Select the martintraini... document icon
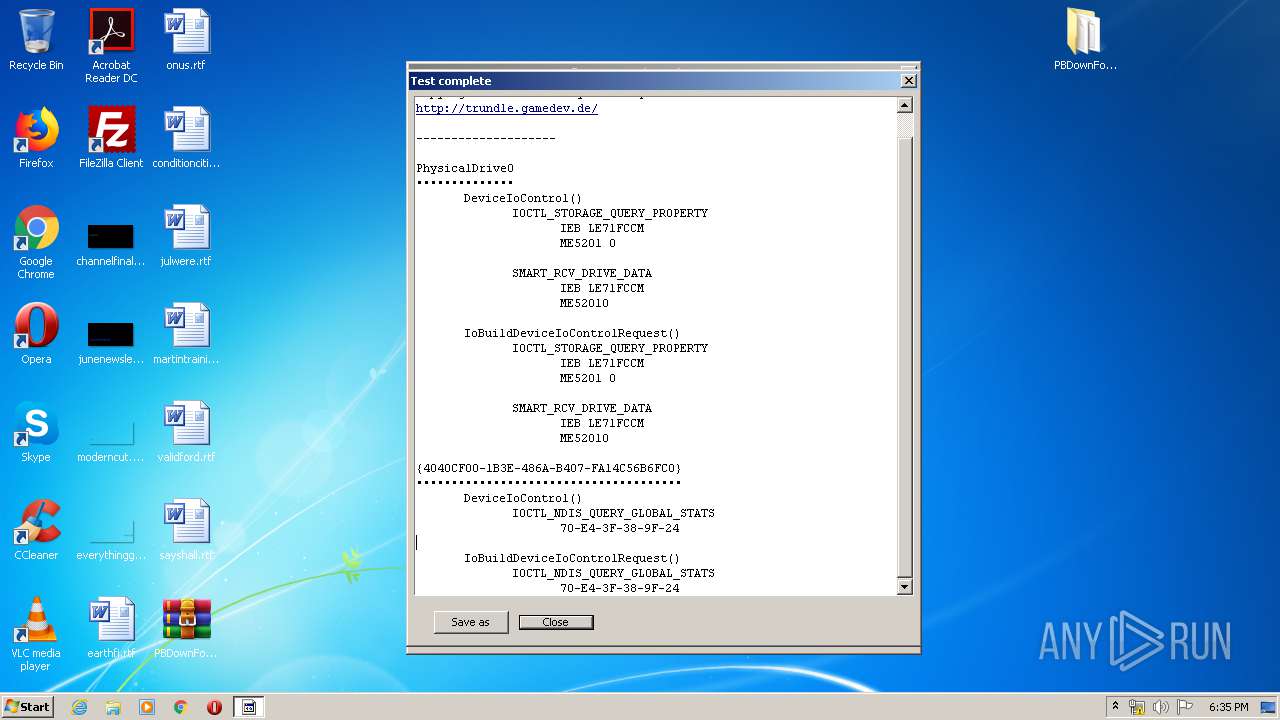1280x720 pixels. coord(186,334)
